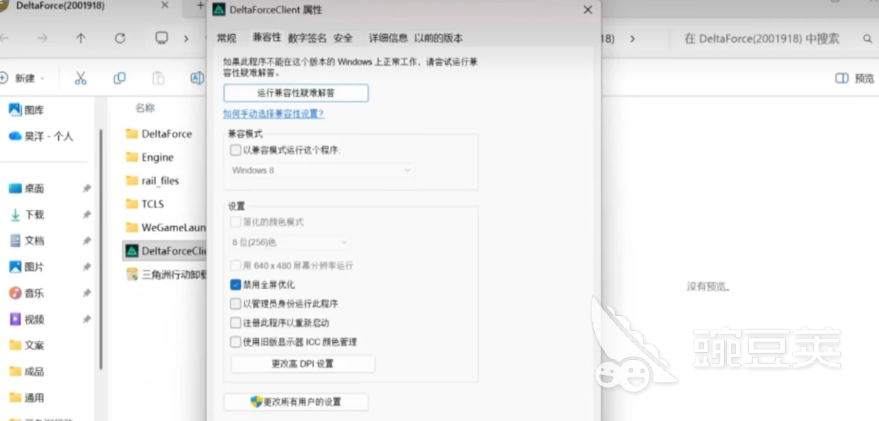This screenshot has width=879, height=421.
Task: Click the Cut scissors icon in toolbar
Action: (80, 78)
